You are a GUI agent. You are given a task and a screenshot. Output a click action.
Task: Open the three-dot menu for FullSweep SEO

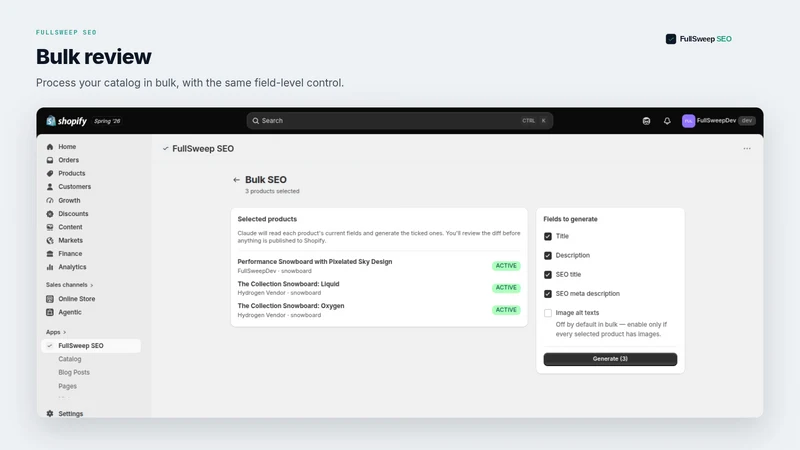[x=747, y=148]
